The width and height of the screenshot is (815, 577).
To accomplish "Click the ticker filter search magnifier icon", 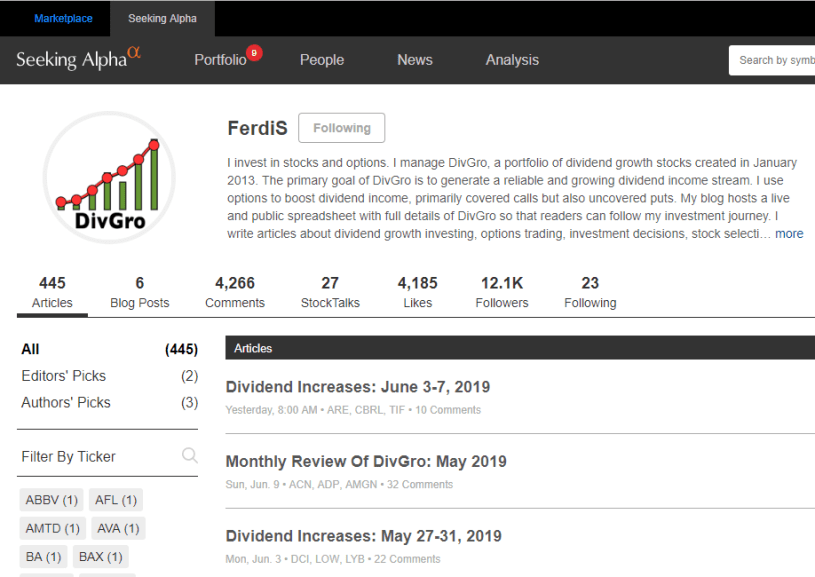I will [x=189, y=456].
